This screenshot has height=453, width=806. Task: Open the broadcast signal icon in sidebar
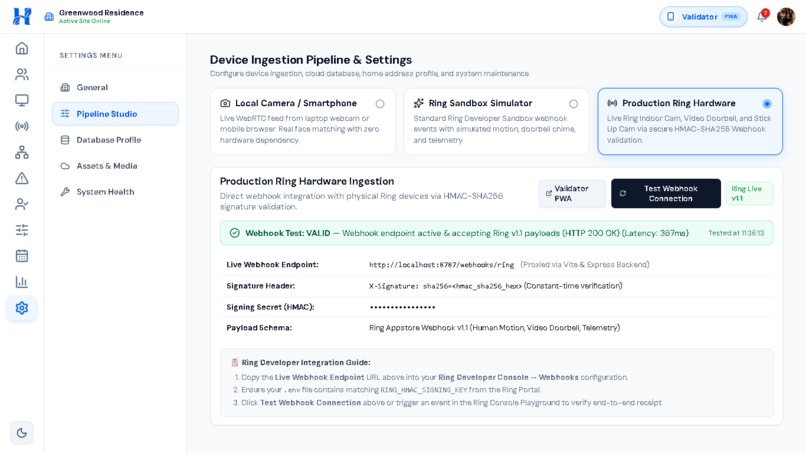[x=22, y=126]
